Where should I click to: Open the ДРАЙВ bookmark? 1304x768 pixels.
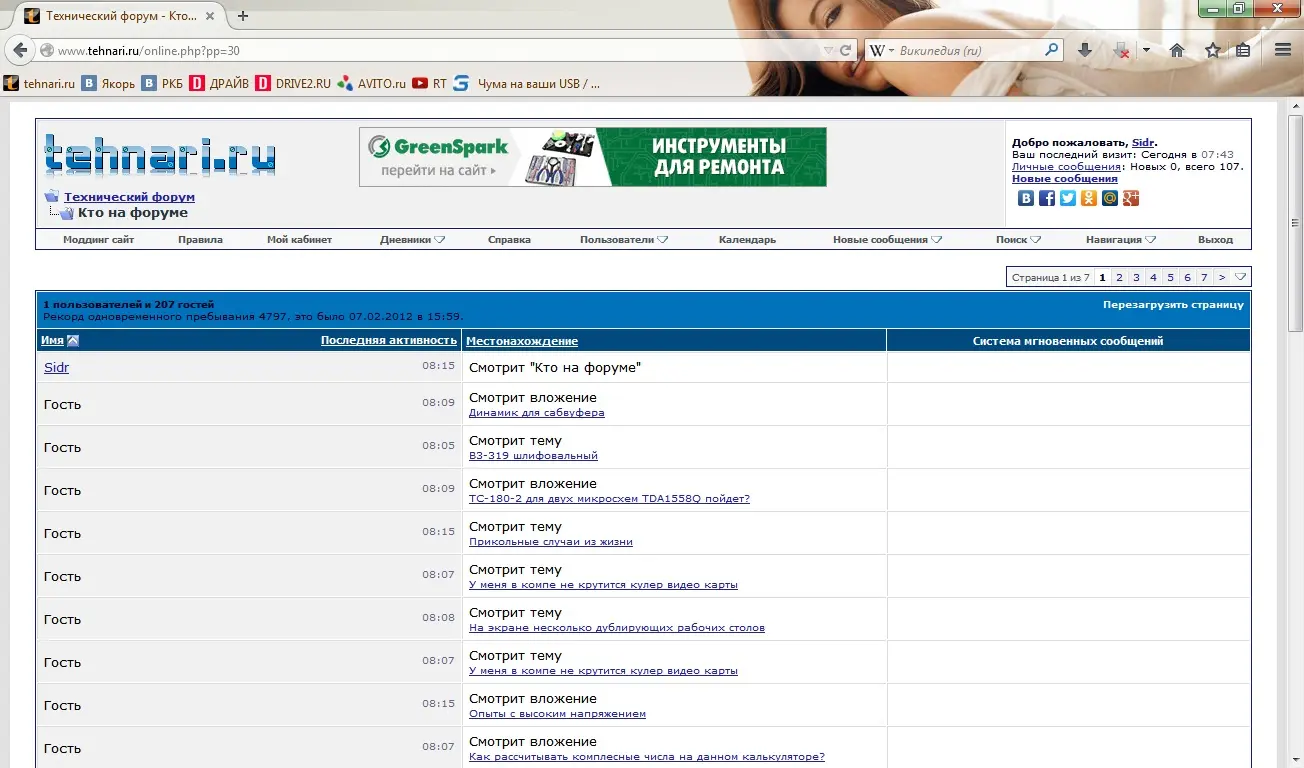click(220, 84)
